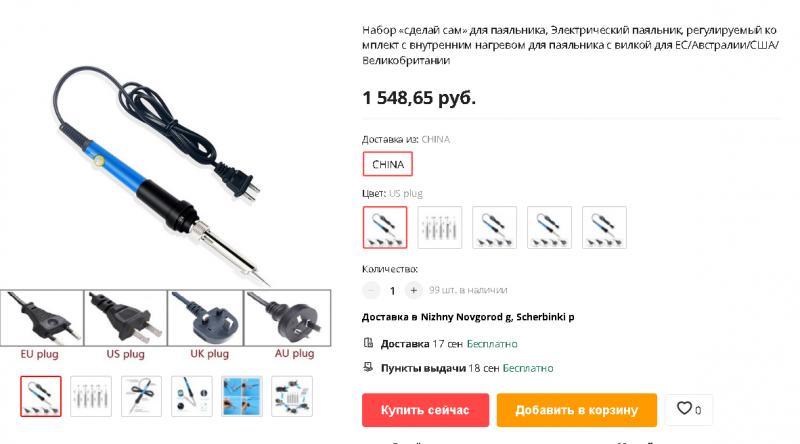Image resolution: width=800 pixels, height=444 pixels.
Task: Open the third gallery thumbnail with coiled cable
Action: [x=141, y=397]
